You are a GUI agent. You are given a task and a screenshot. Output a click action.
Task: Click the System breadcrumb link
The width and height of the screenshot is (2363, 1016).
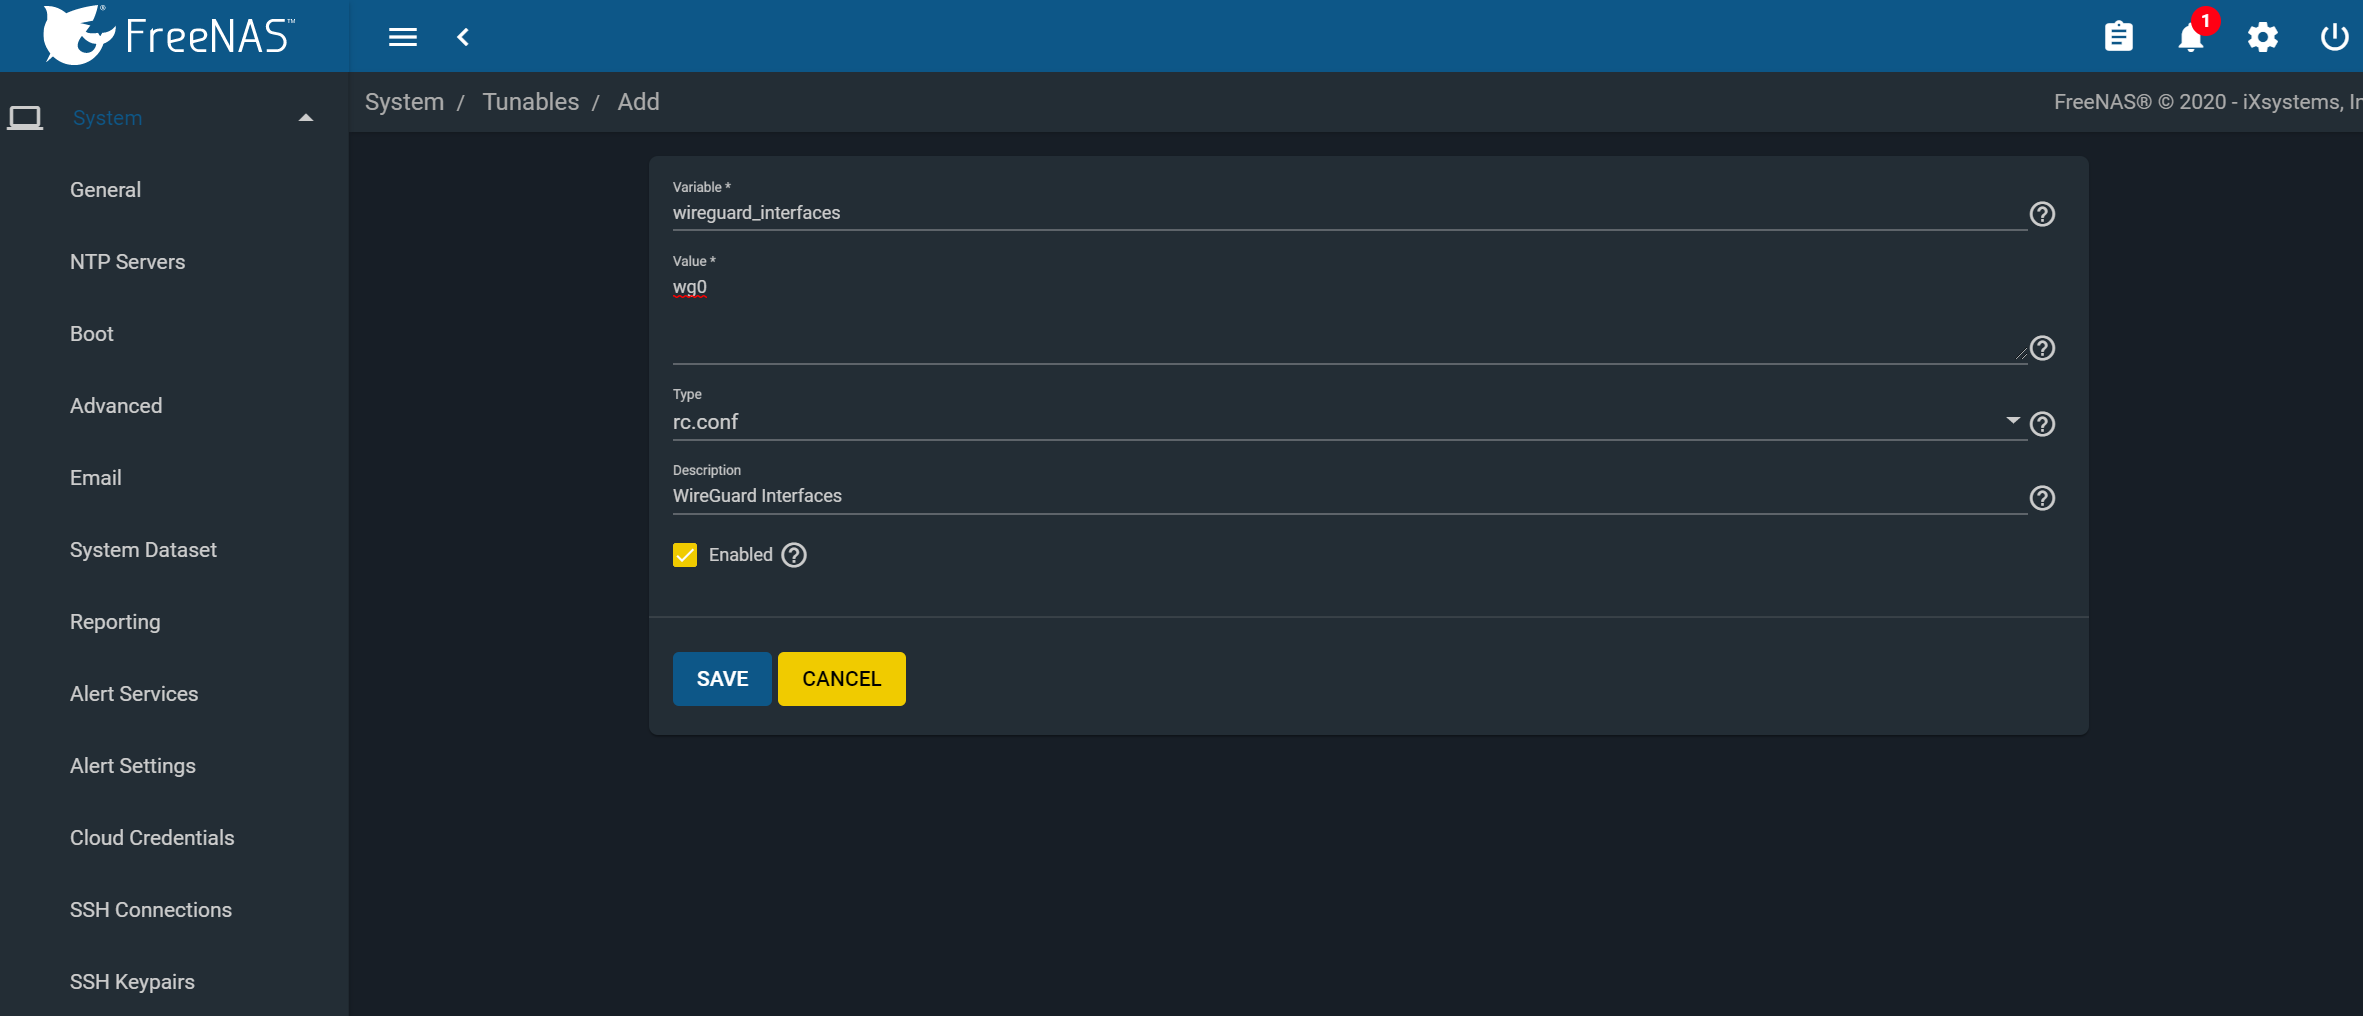[404, 102]
